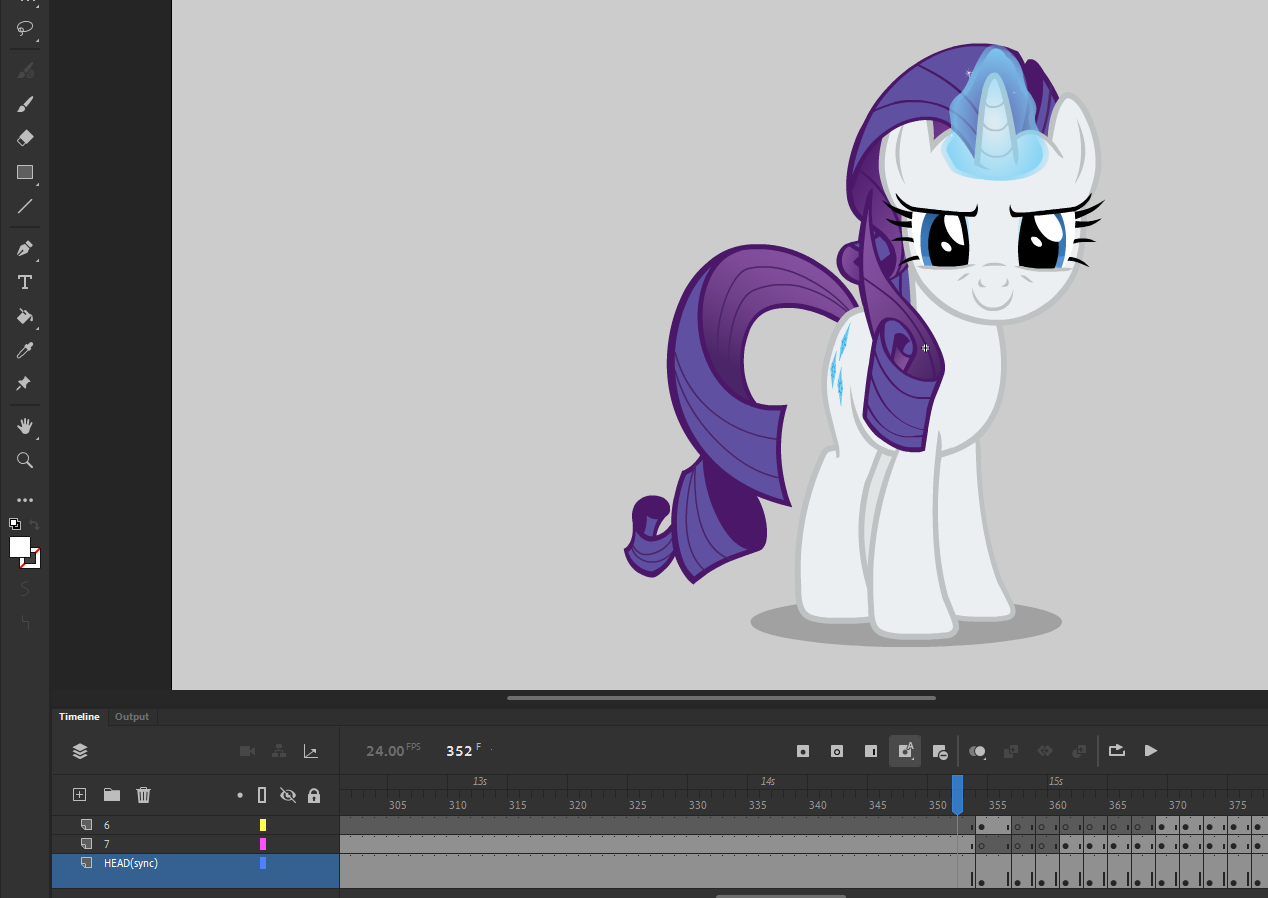Select the Hand tool
The width and height of the screenshot is (1268, 898).
[x=25, y=426]
